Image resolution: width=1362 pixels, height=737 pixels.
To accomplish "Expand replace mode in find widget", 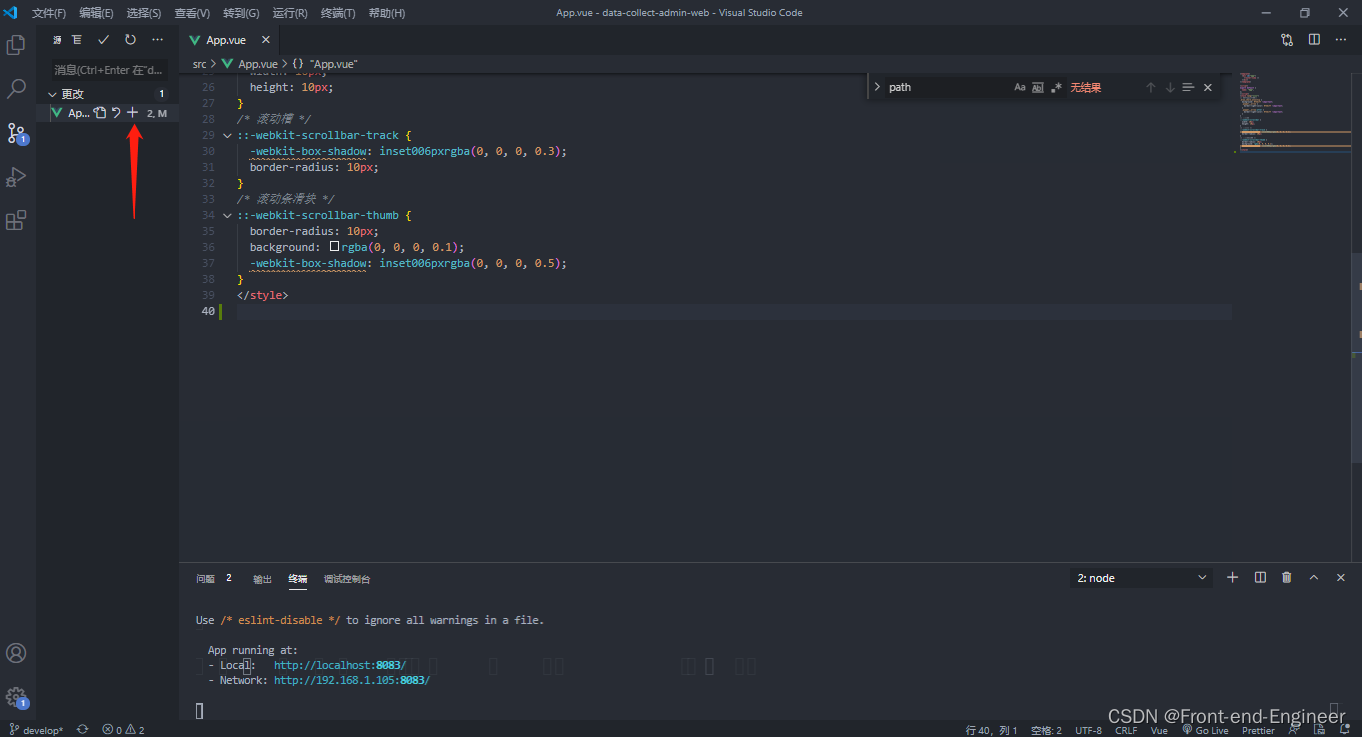I will pyautogui.click(x=877, y=87).
